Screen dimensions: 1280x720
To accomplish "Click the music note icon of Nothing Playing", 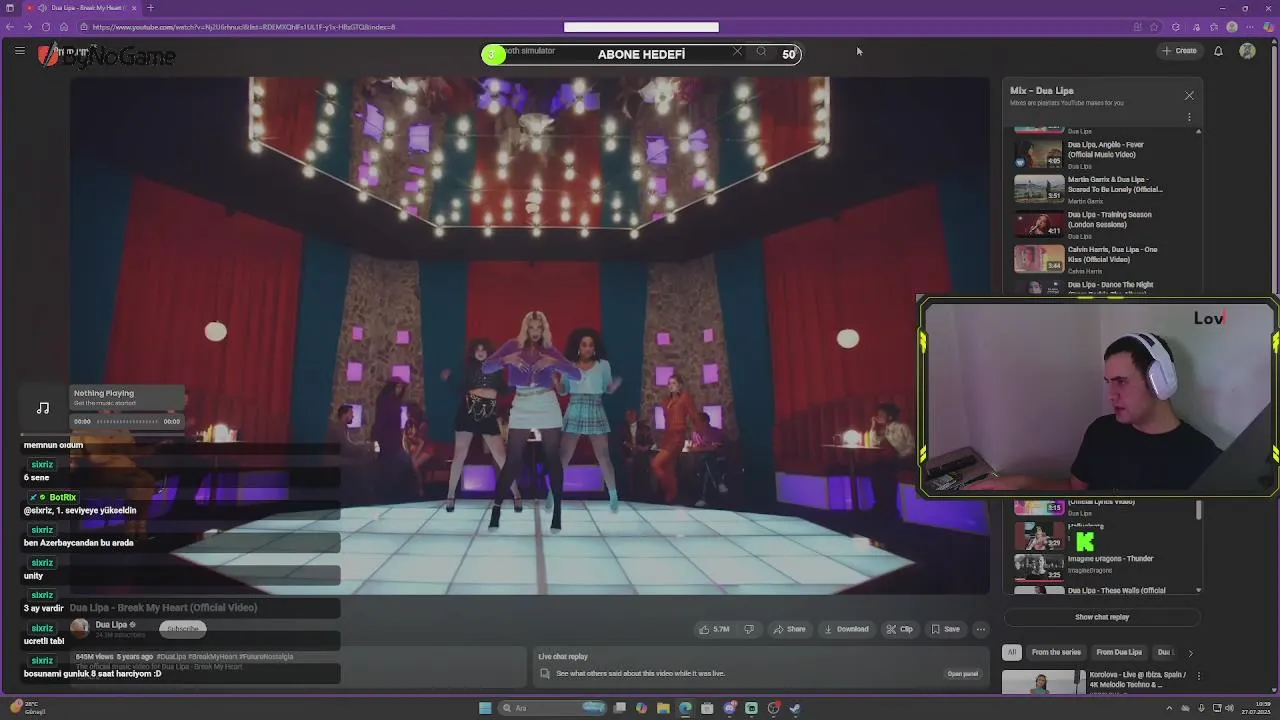I will [43, 407].
